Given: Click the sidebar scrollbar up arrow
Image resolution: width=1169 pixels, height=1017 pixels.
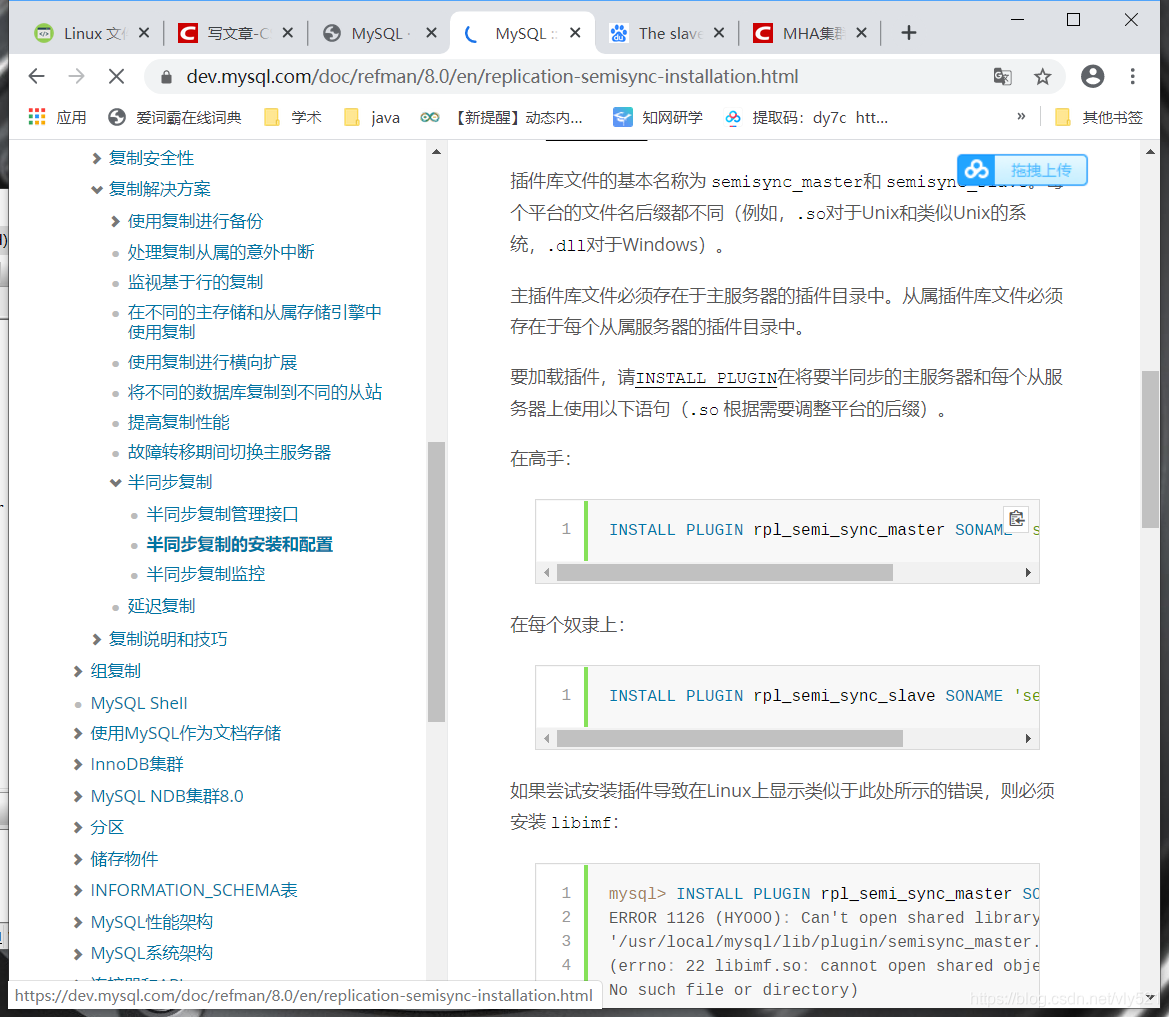Looking at the screenshot, I should 437,152.
